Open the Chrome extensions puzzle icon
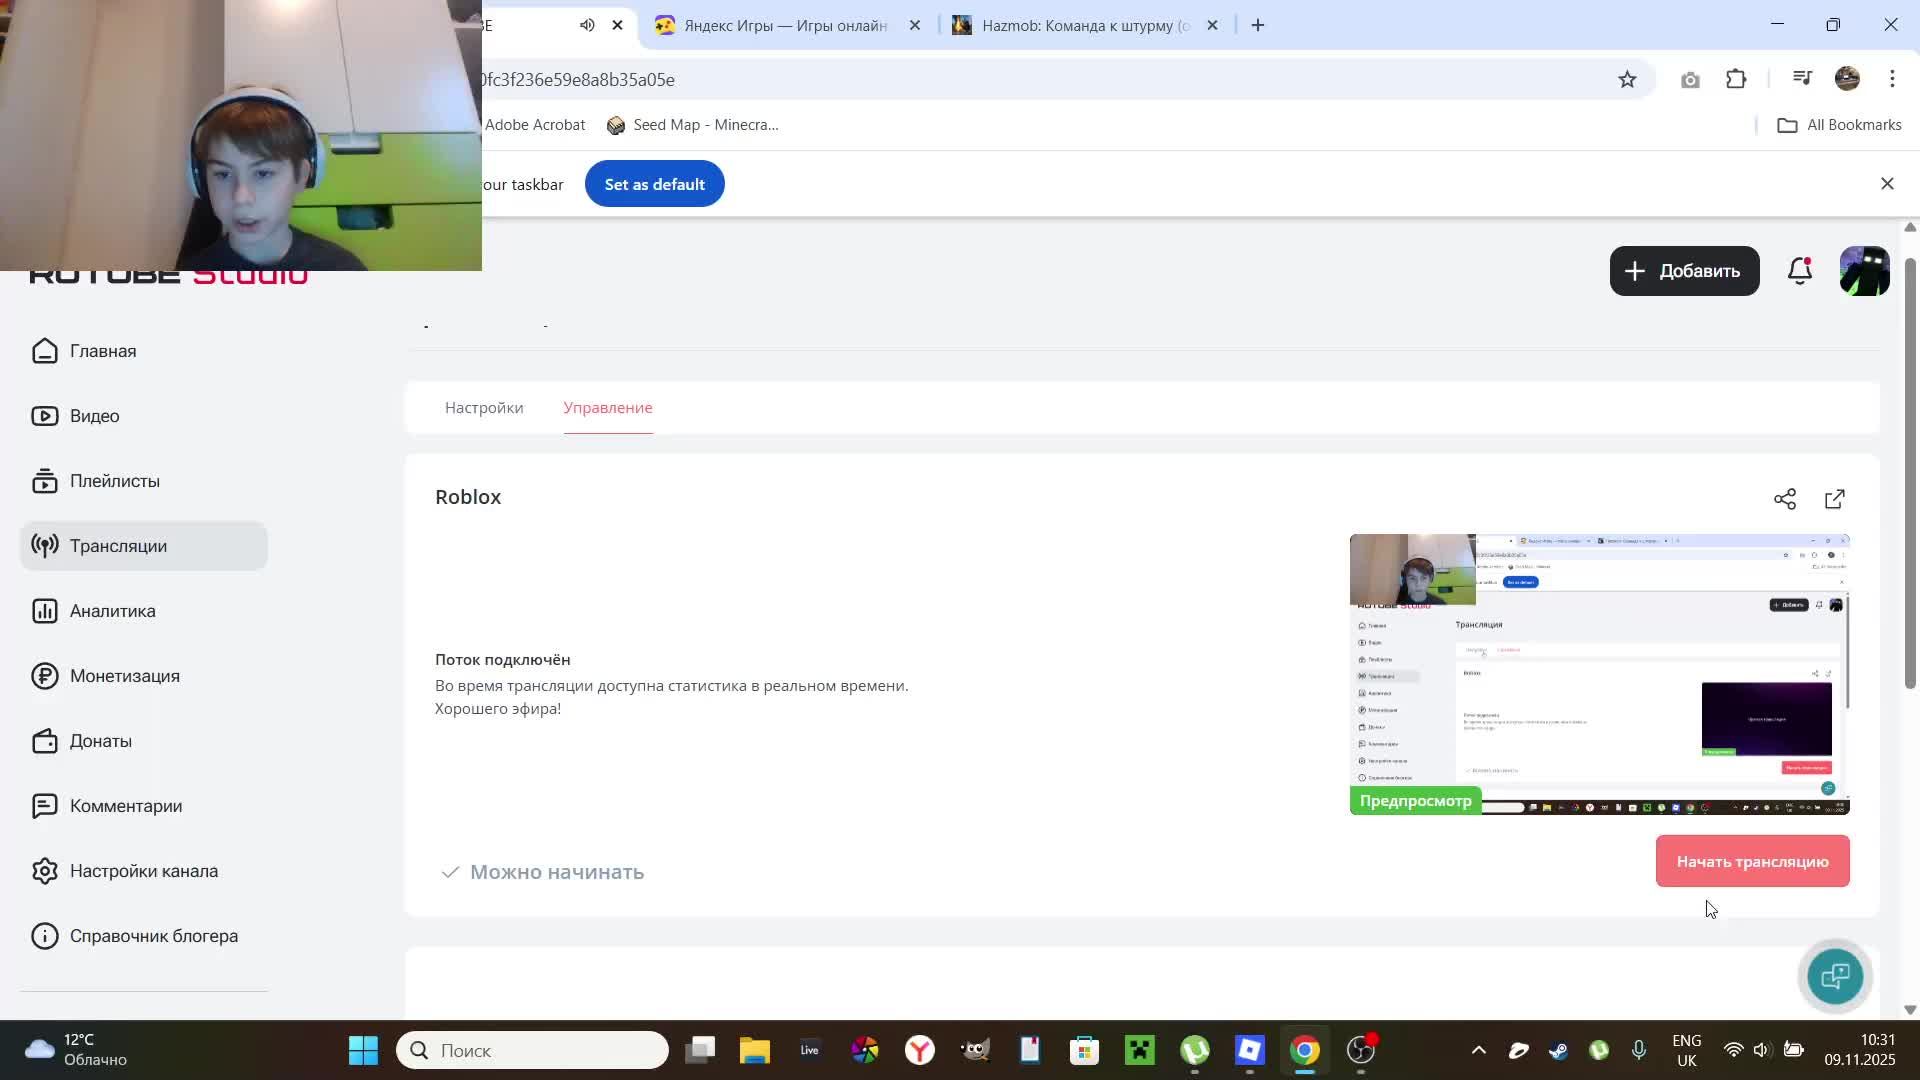The image size is (1920, 1080). coord(1737,79)
